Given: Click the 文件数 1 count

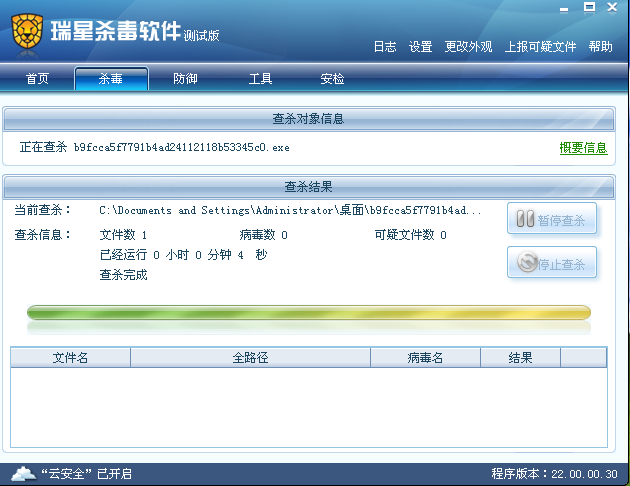Looking at the screenshot, I should click(123, 235).
